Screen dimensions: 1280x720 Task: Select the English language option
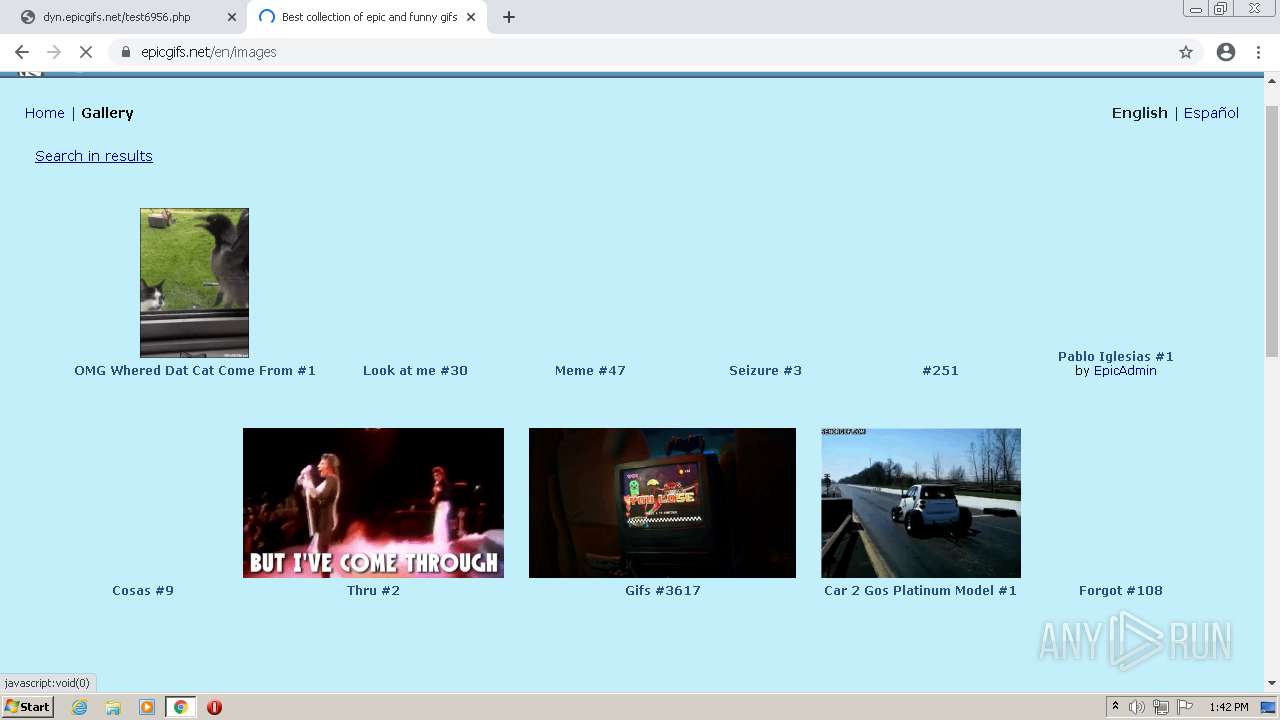tap(1140, 113)
